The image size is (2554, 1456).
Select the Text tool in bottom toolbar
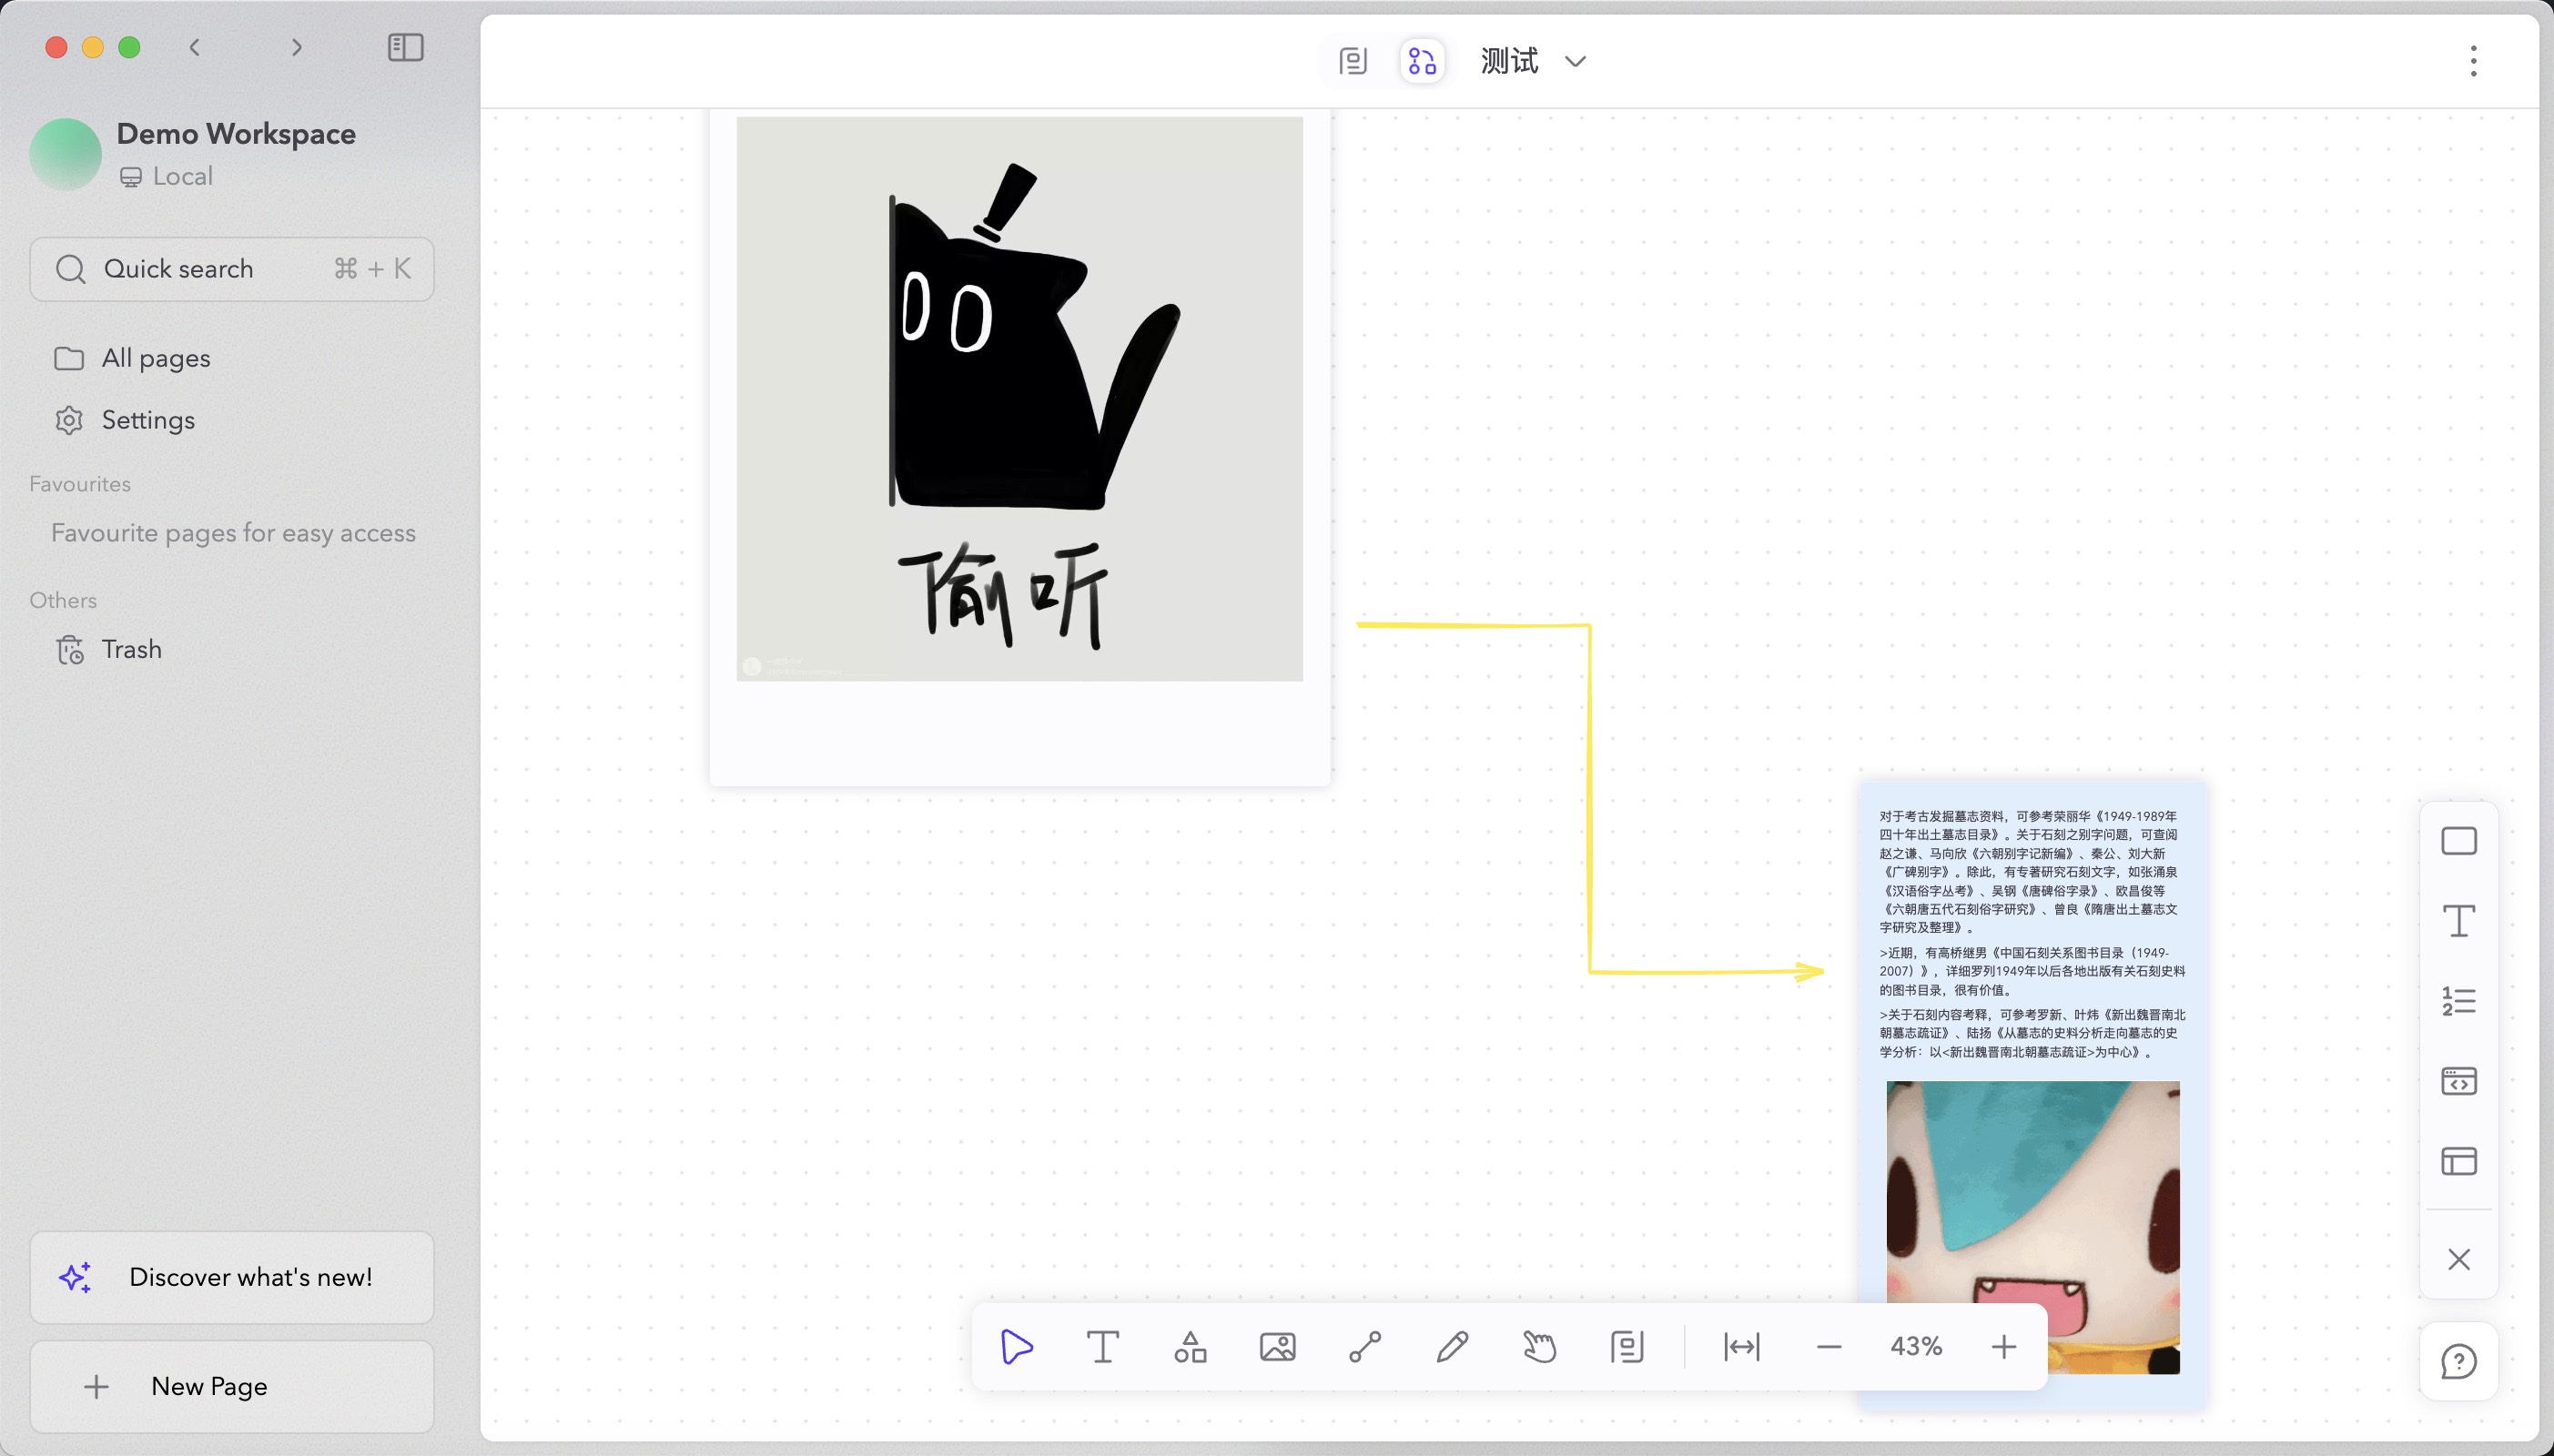(x=1102, y=1347)
